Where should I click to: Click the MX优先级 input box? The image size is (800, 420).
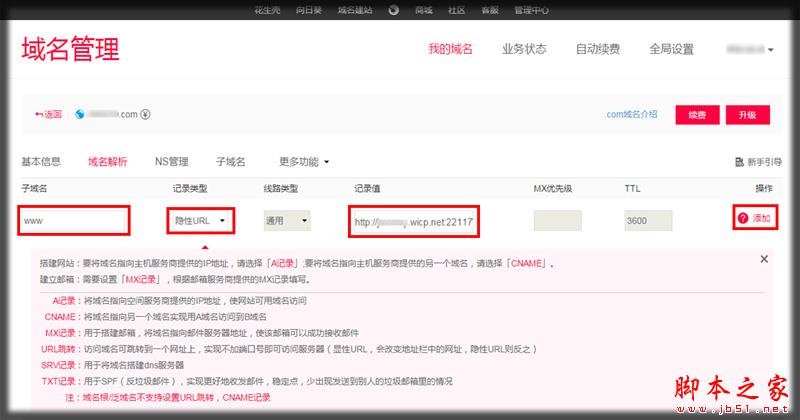[x=557, y=220]
